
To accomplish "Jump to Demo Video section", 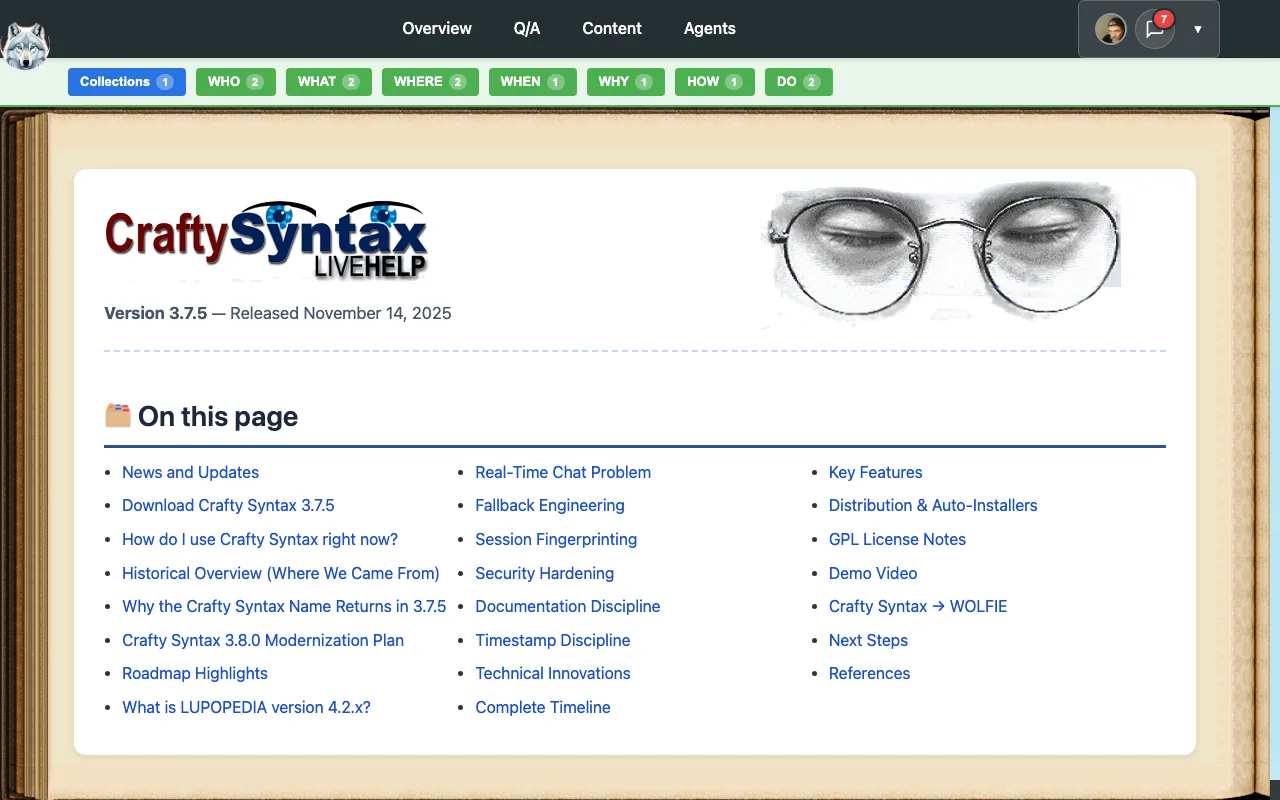I will click(873, 573).
